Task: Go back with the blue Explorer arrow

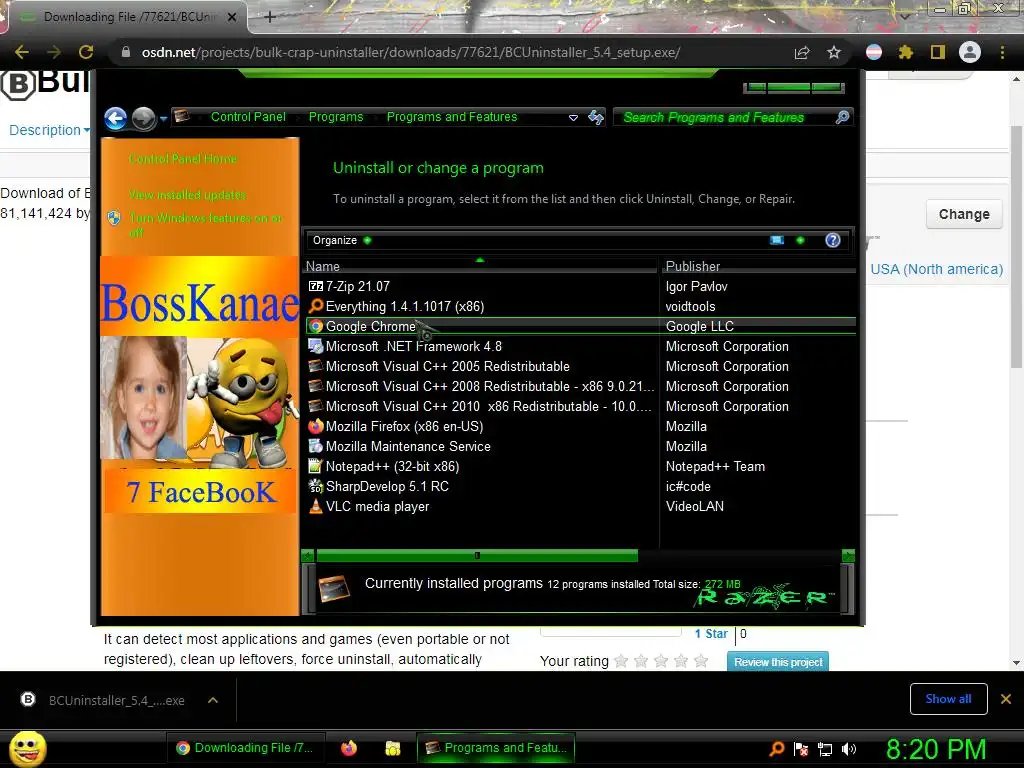Action: (x=116, y=118)
